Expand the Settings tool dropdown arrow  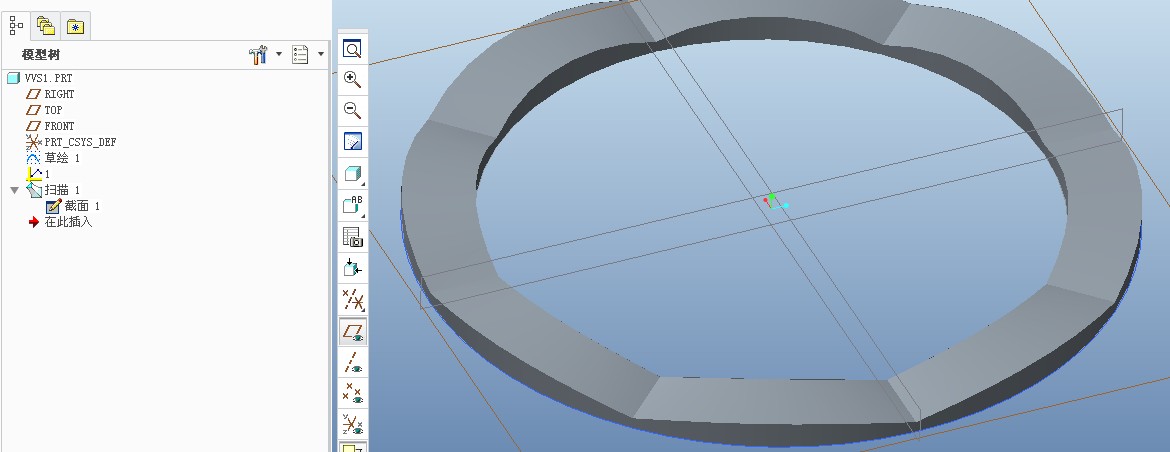pos(279,54)
